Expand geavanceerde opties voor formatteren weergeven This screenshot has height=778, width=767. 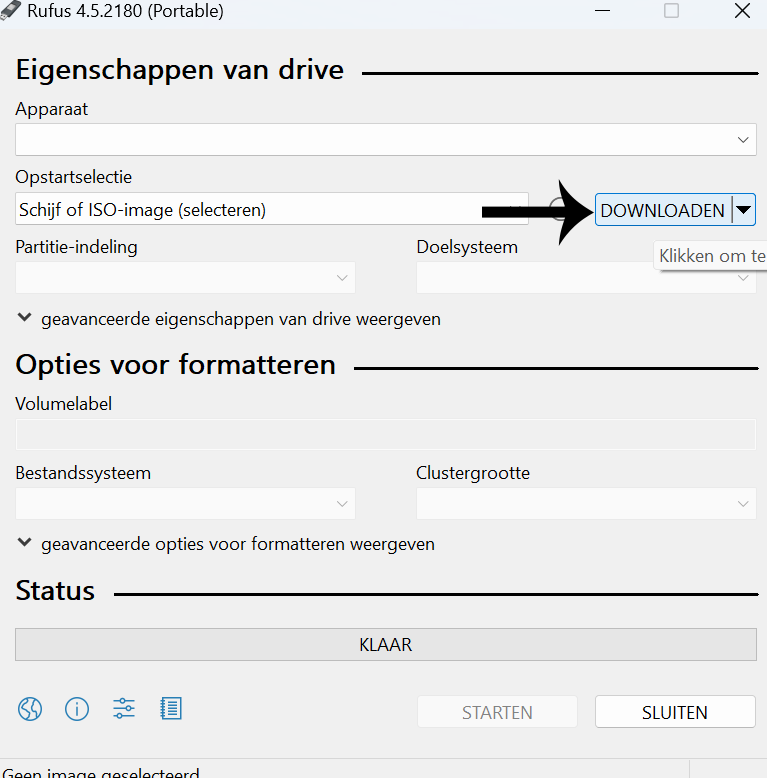226,544
